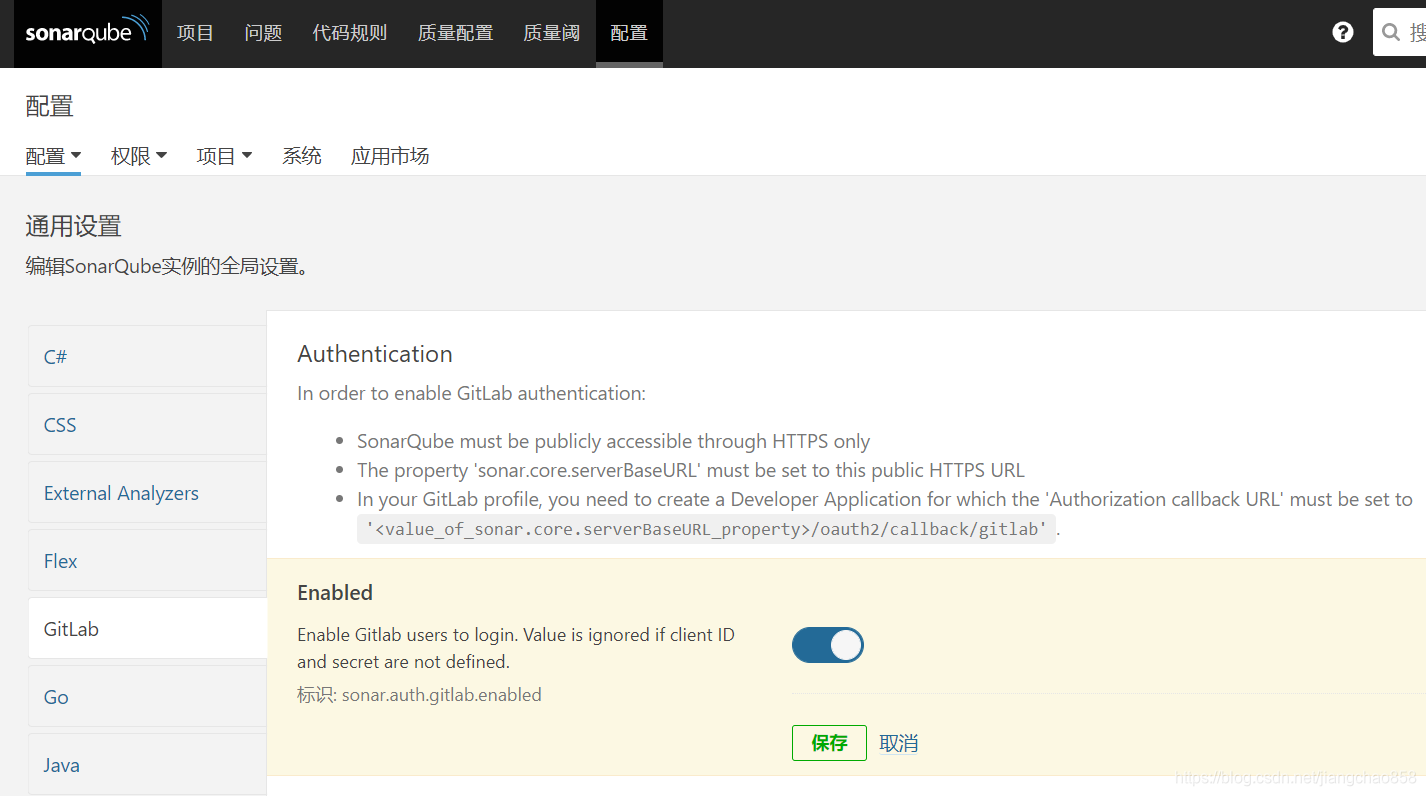This screenshot has height=796, width=1426.
Task: Select CSS settings category
Action: 147,424
